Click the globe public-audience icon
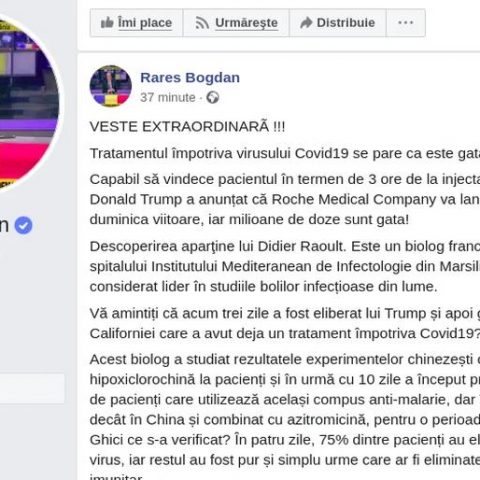 (213, 98)
